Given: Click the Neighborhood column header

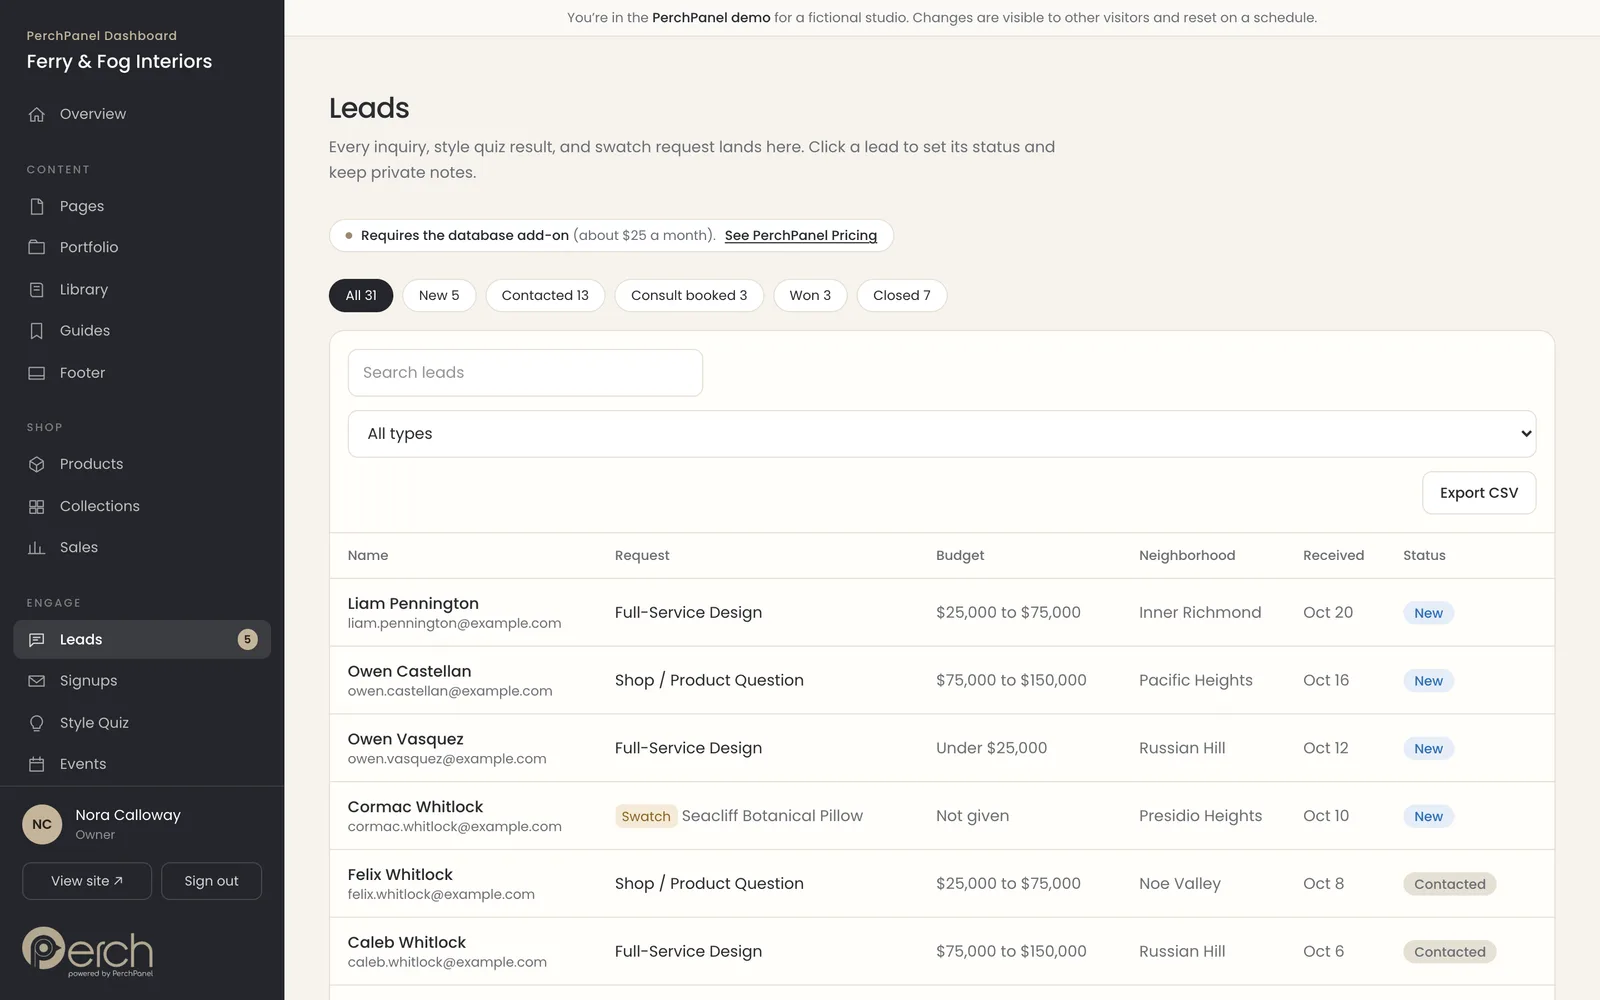Looking at the screenshot, I should 1187,555.
